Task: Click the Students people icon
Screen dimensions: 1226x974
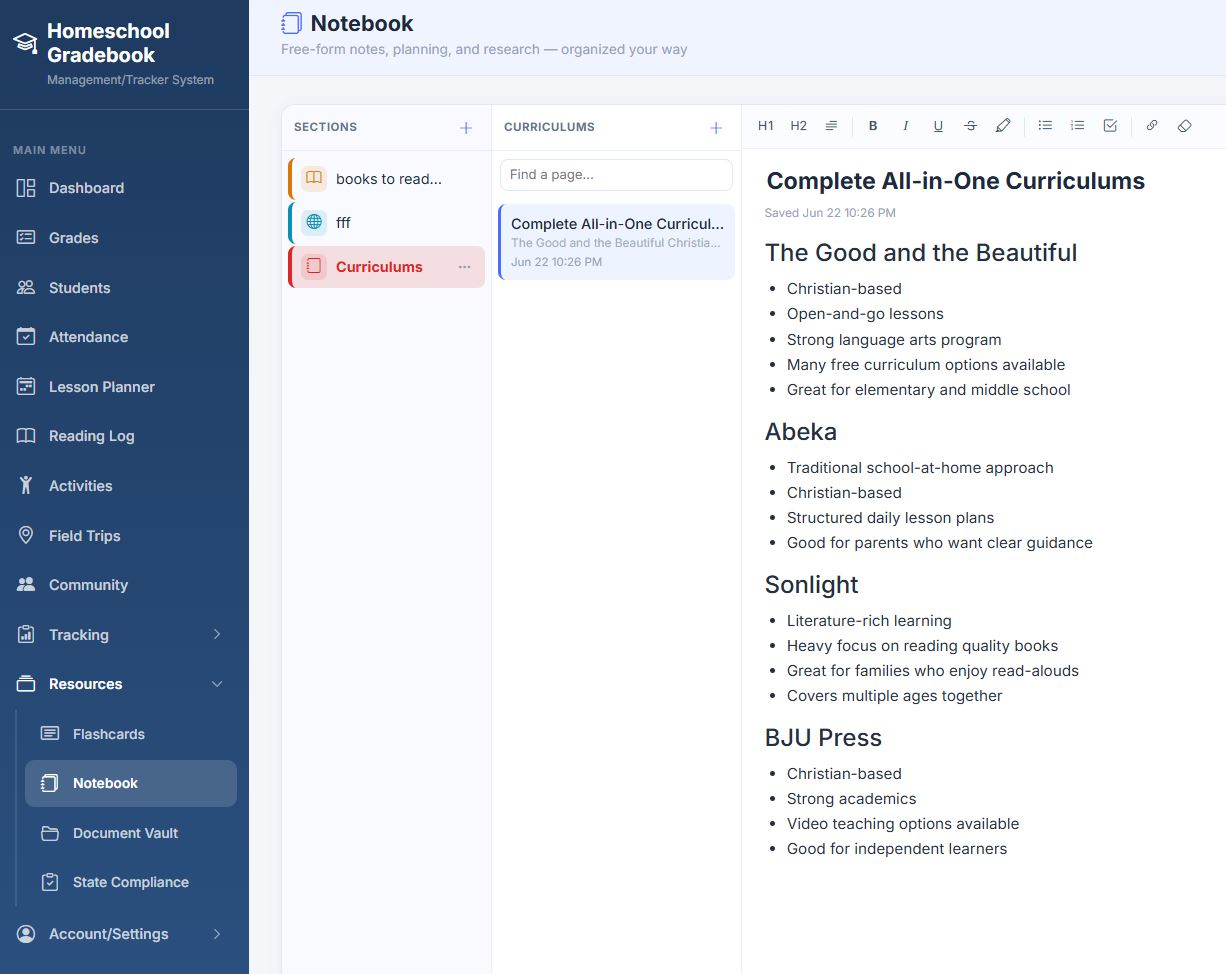Action: 26,288
